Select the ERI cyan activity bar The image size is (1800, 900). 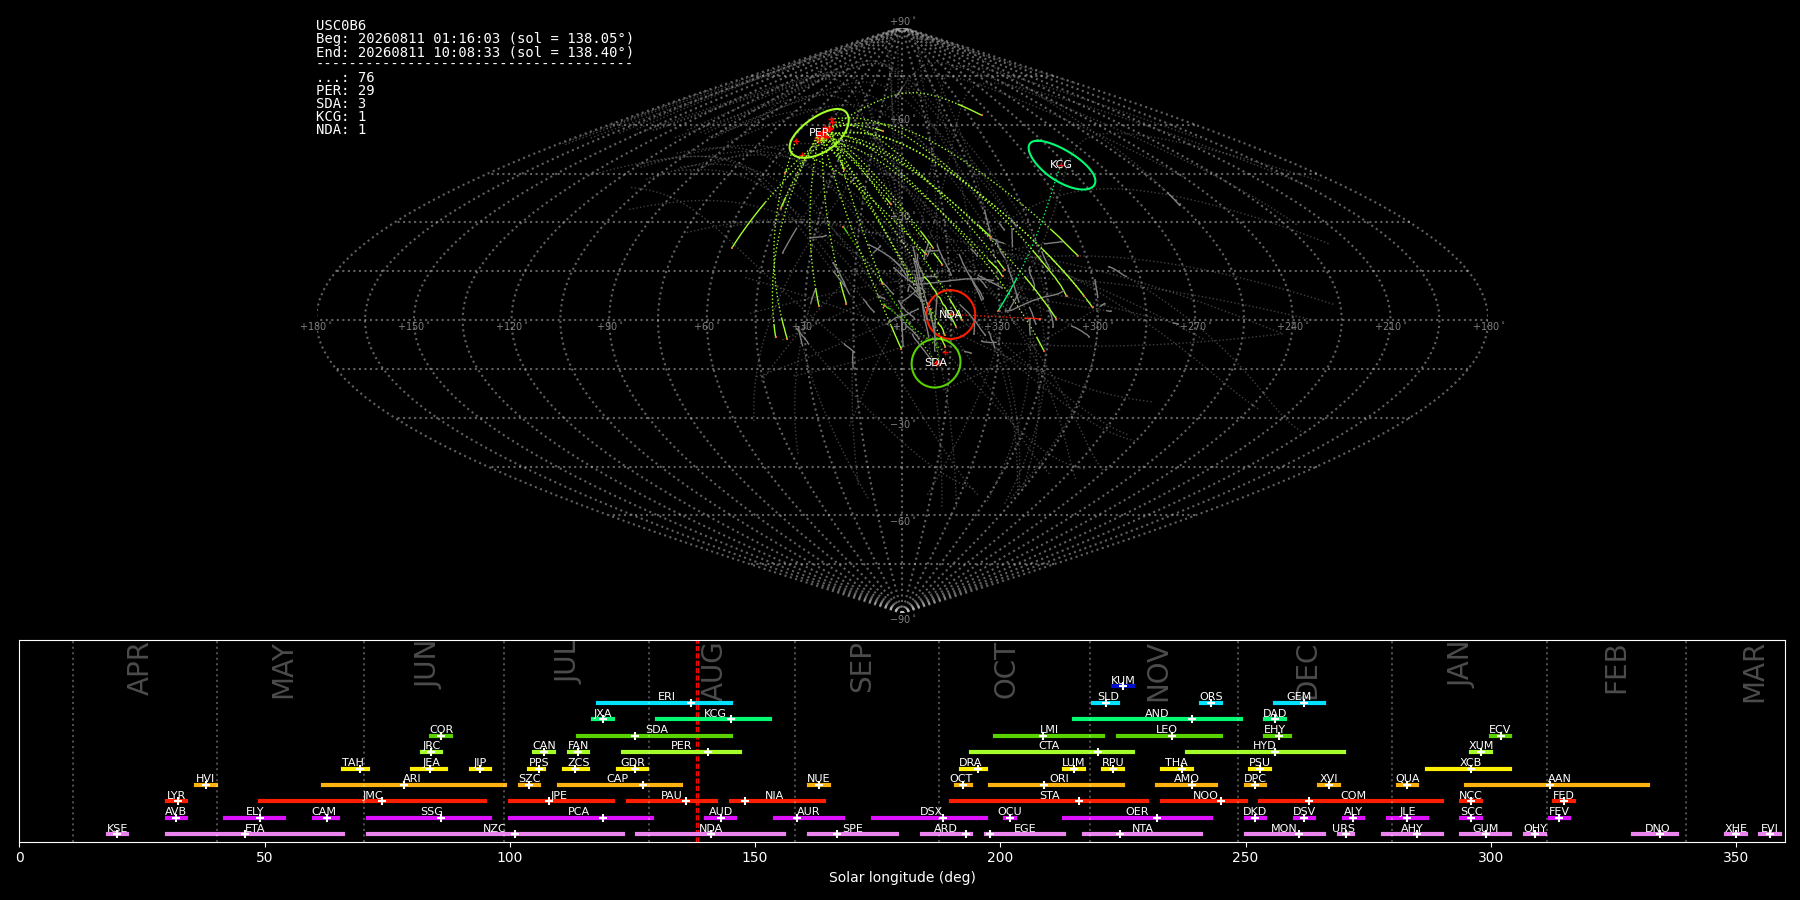664,703
